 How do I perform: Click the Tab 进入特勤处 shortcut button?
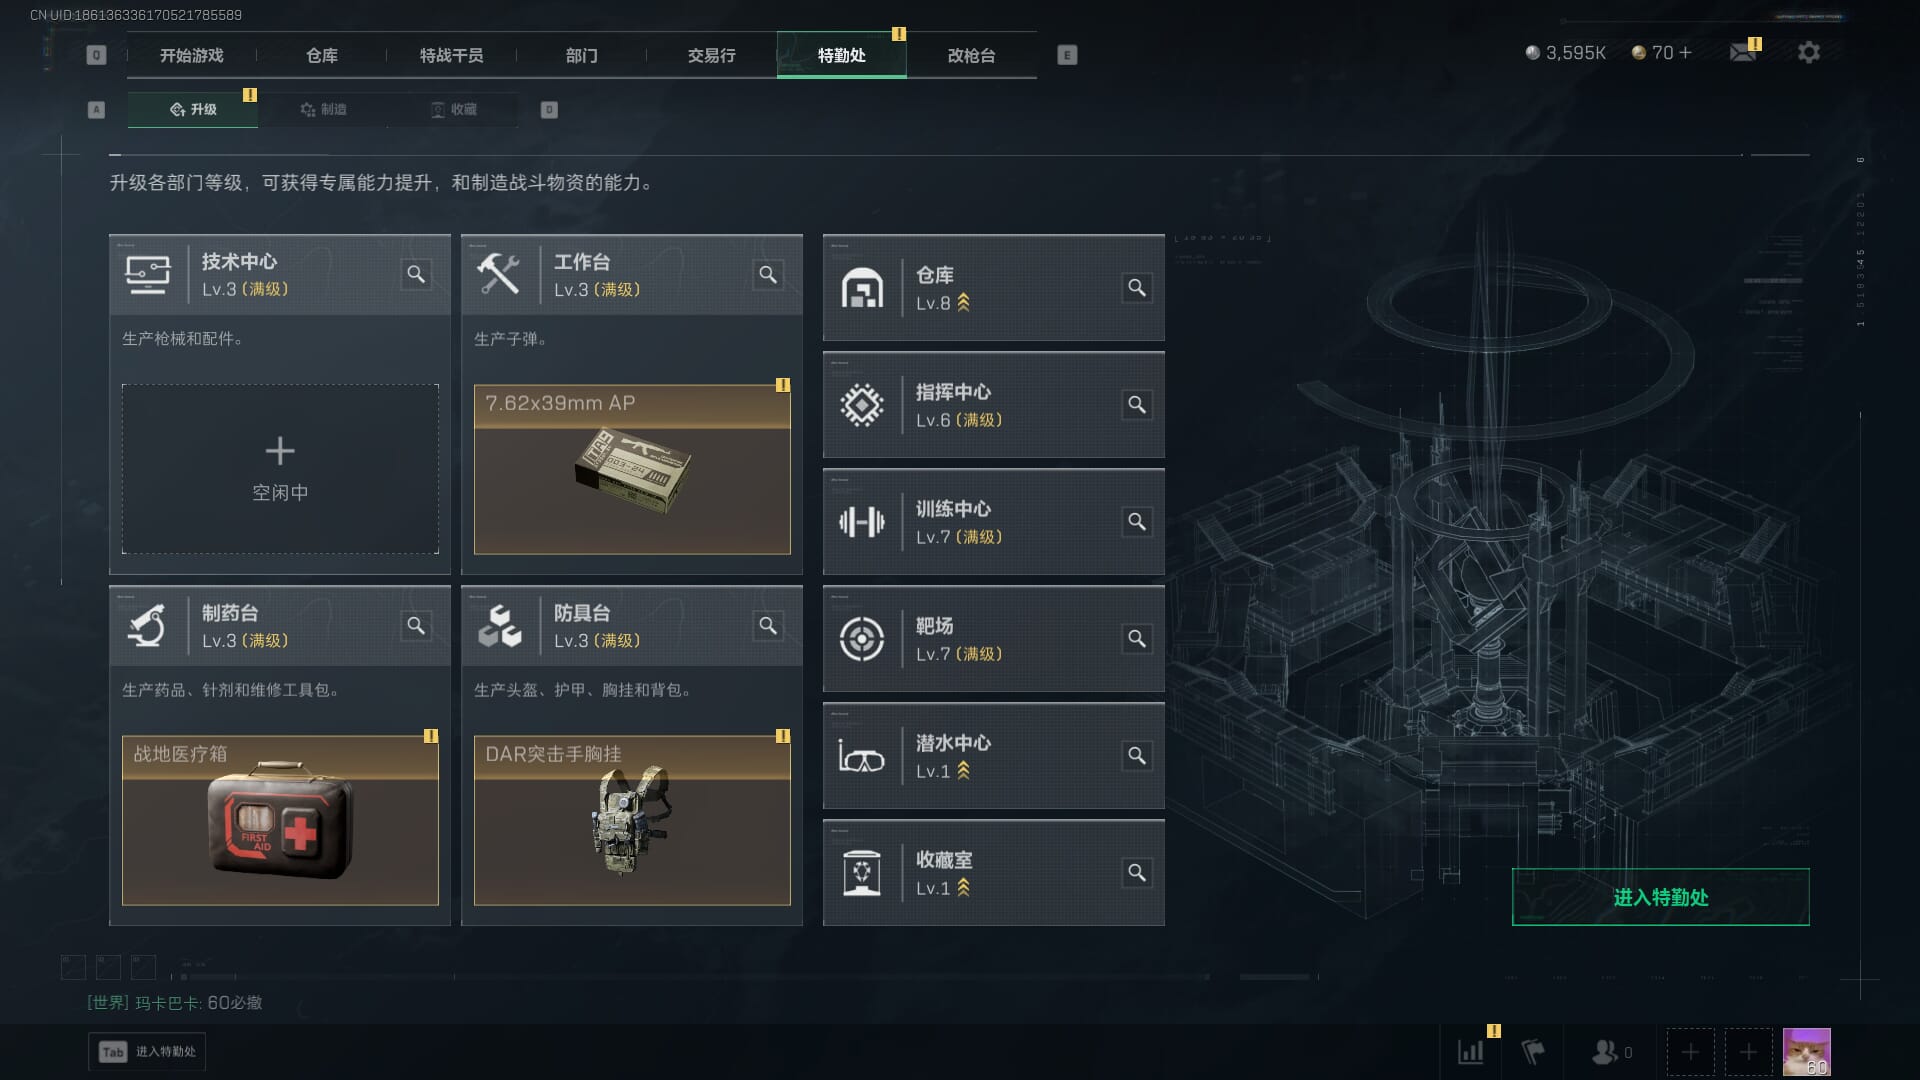click(147, 1052)
